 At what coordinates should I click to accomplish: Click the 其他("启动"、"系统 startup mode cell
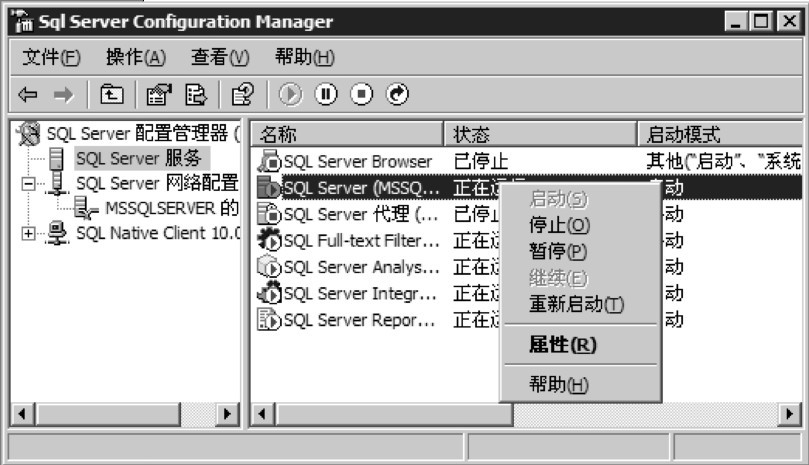[x=723, y=162]
